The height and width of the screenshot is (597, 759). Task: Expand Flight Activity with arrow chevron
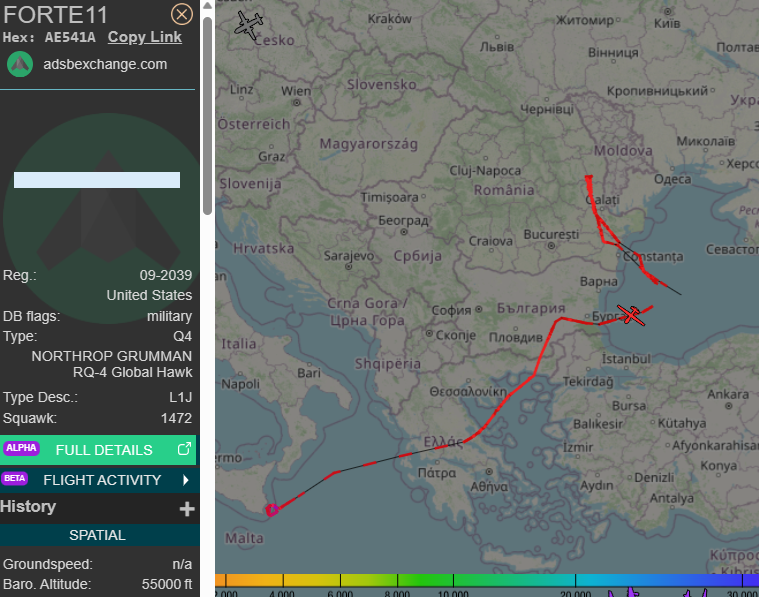click(x=185, y=480)
